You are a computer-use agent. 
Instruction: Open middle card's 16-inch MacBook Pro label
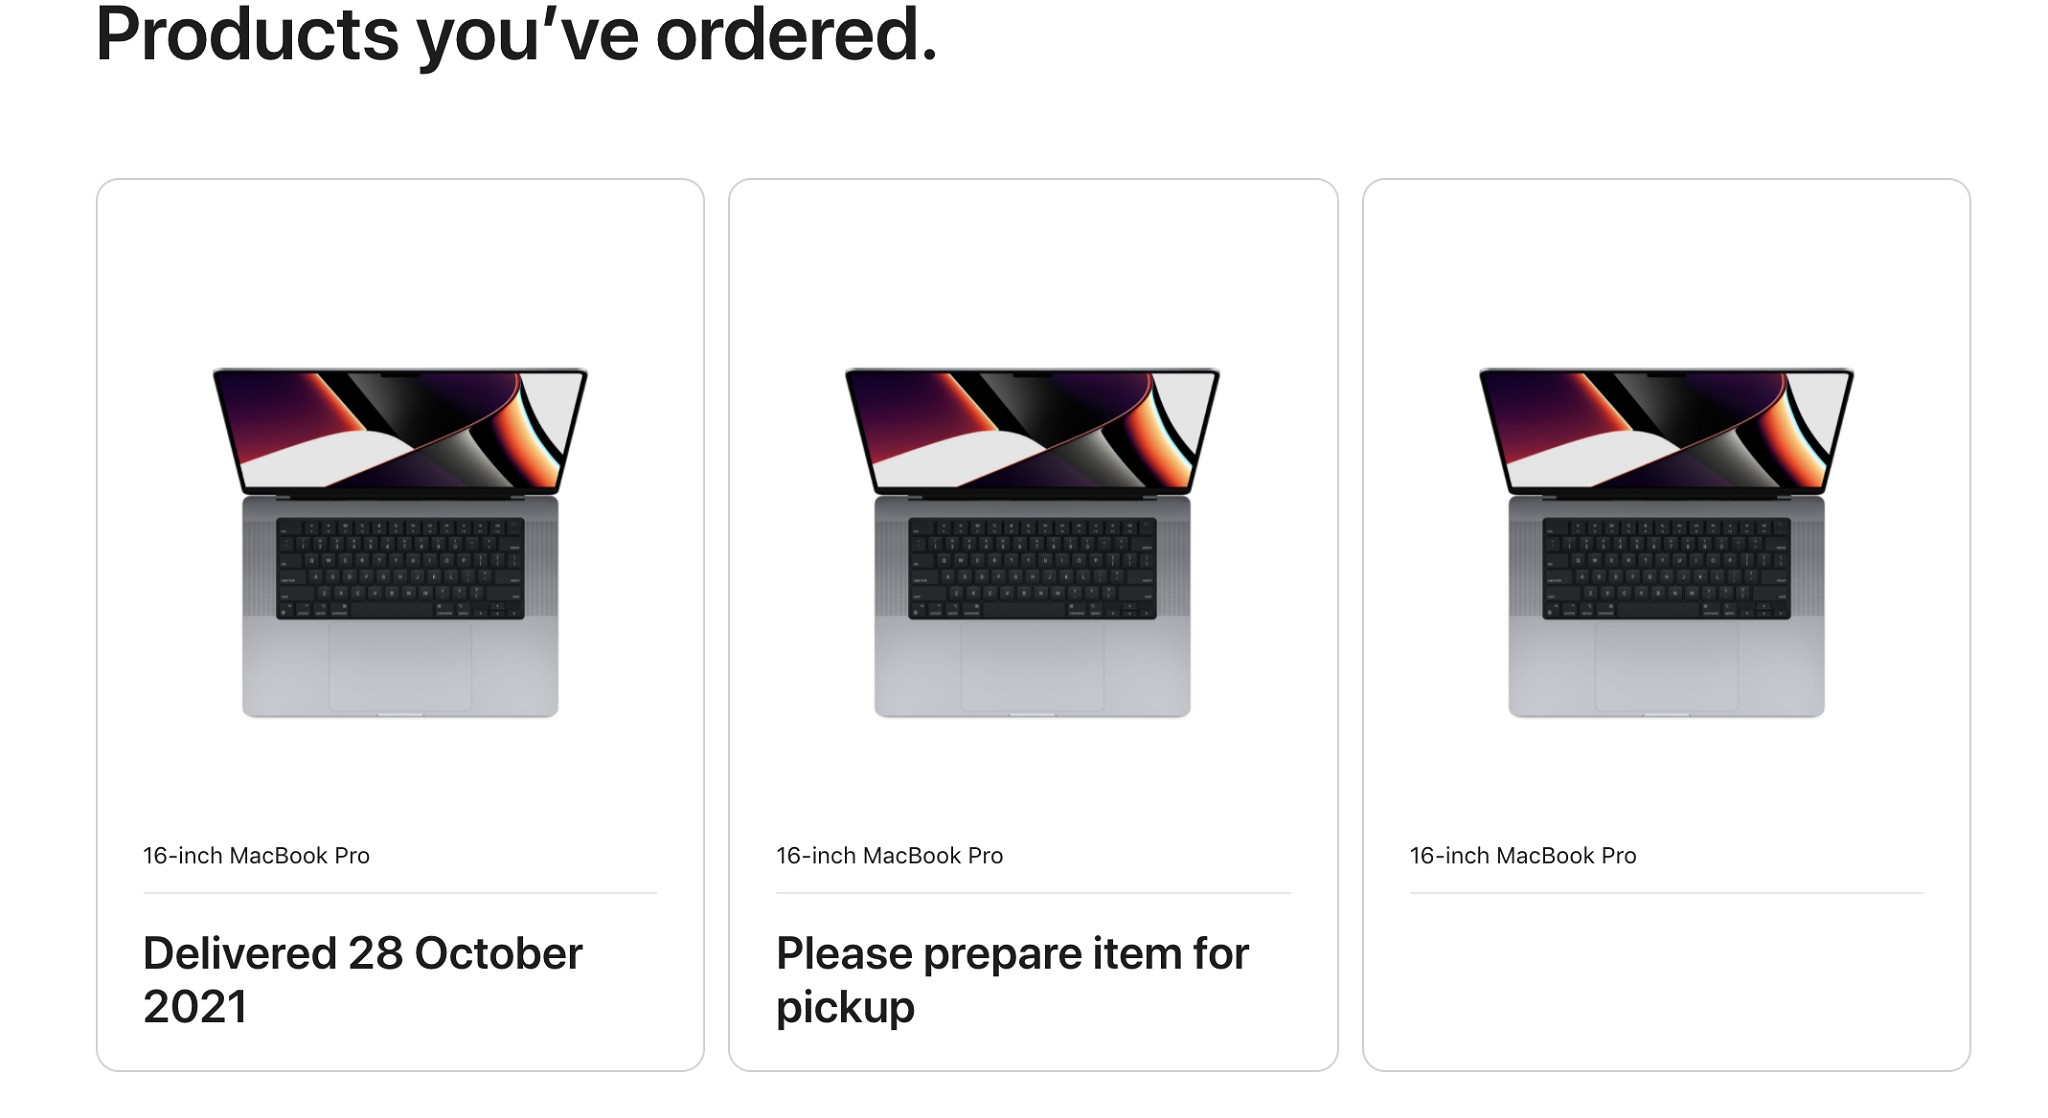pyautogui.click(x=889, y=856)
